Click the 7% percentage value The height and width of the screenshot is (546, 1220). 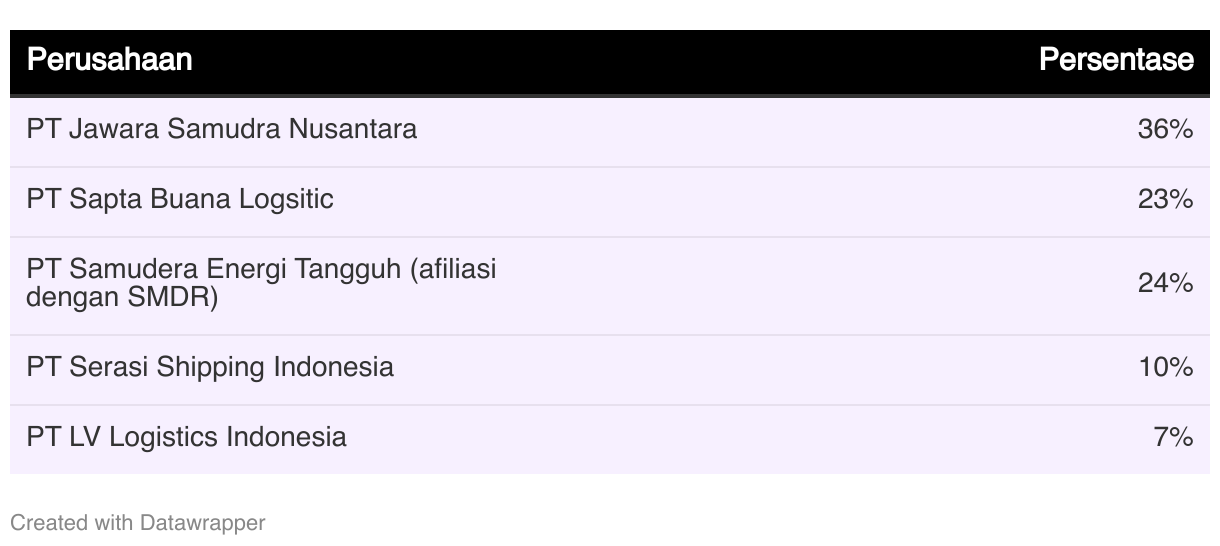[1173, 437]
